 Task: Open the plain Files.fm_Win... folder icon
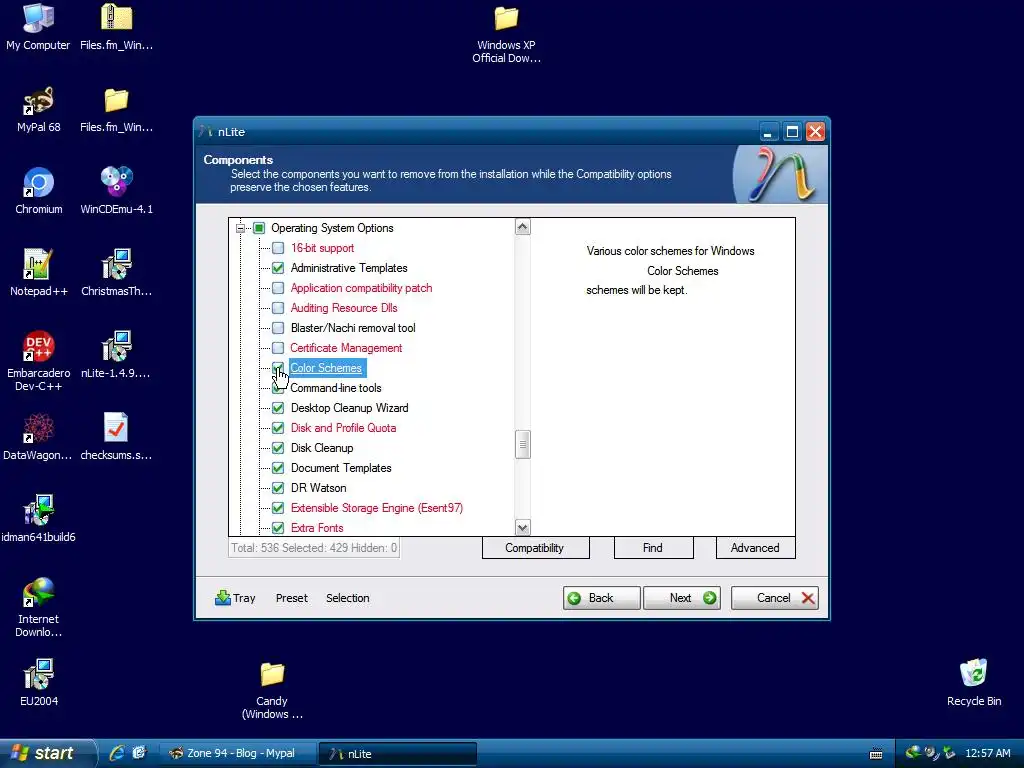click(x=116, y=108)
